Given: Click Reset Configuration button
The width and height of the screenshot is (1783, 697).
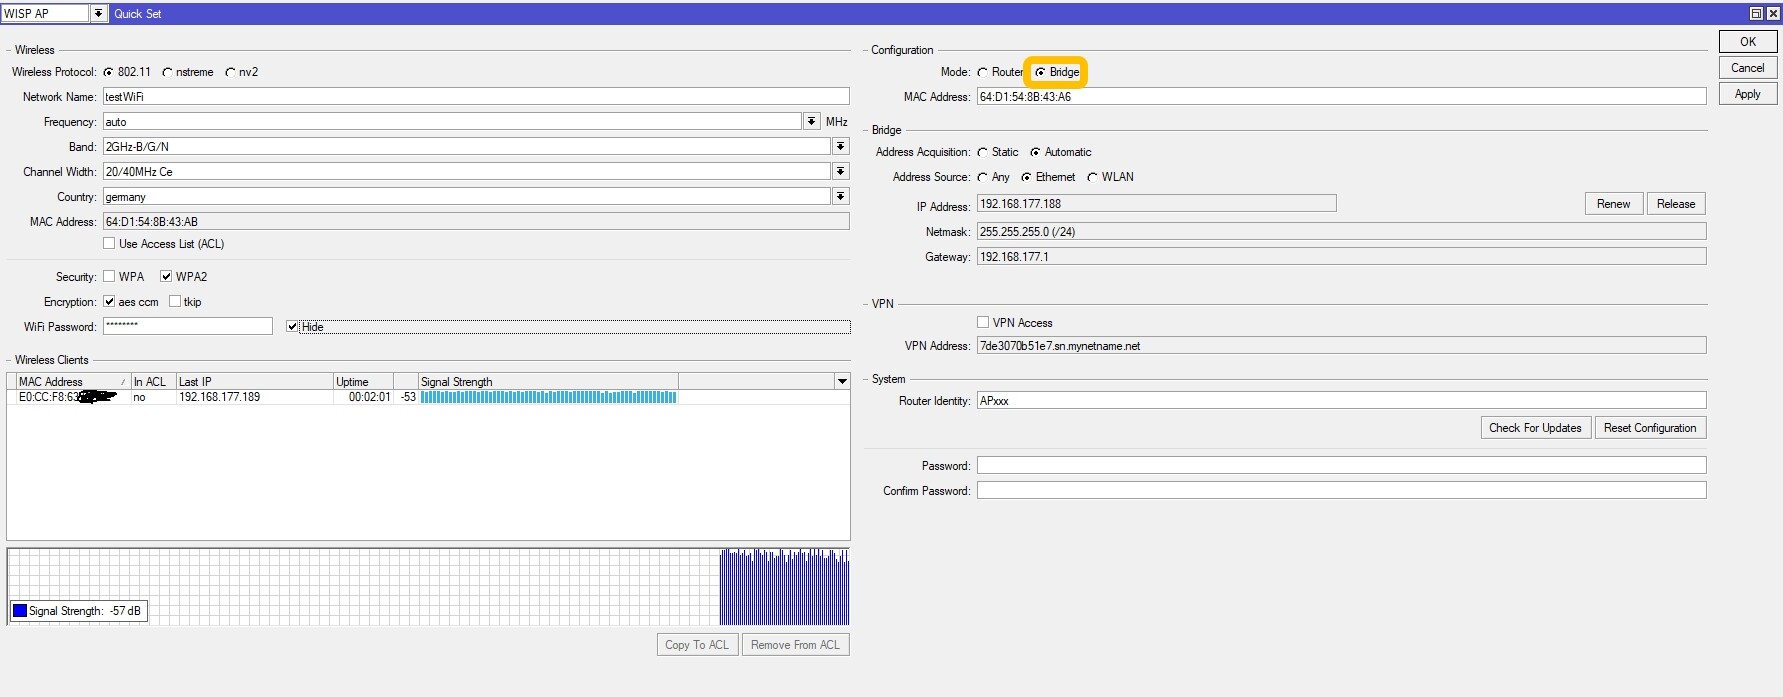Looking at the screenshot, I should pyautogui.click(x=1650, y=428).
